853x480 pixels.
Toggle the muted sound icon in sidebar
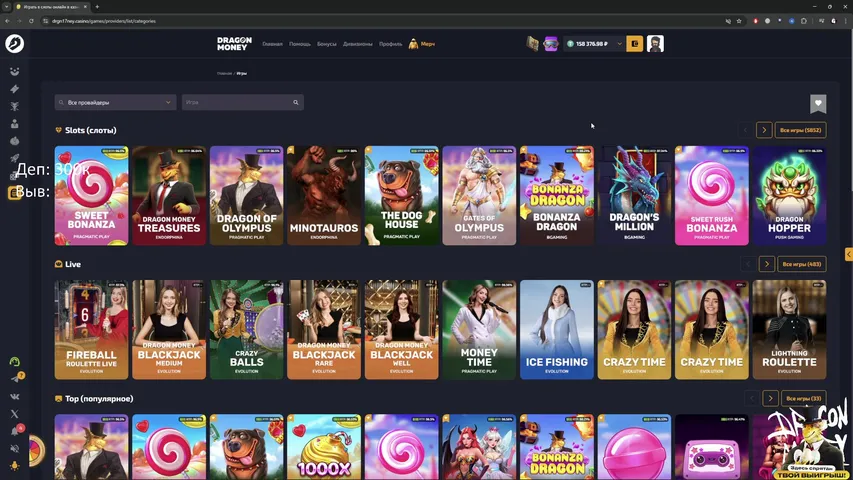click(x=15, y=449)
